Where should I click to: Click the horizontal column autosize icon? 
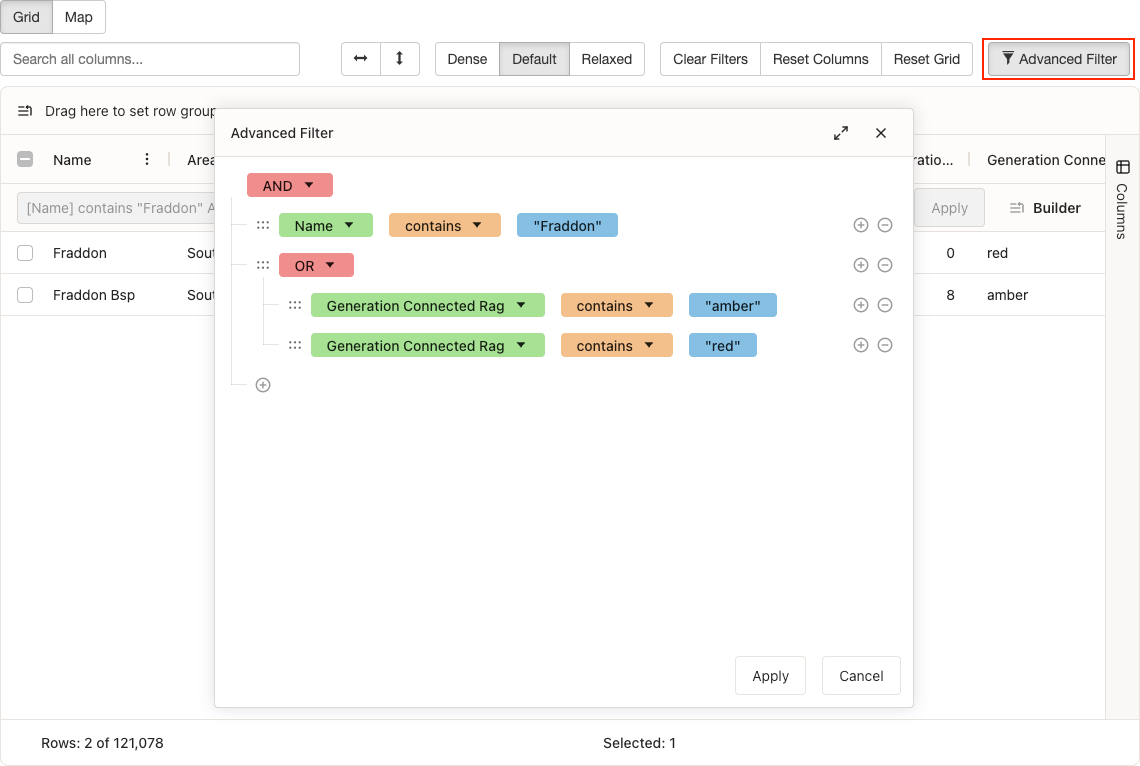(360, 59)
